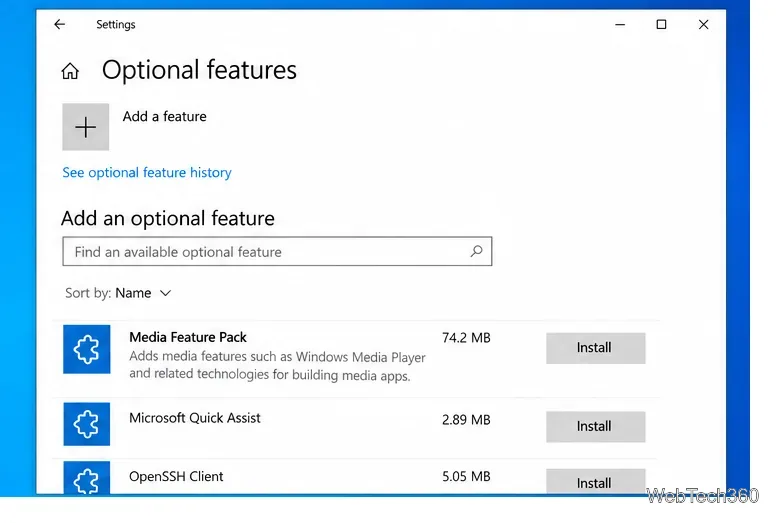This screenshot has height=523, width=776.
Task: Open the Sort by Name dropdown
Action: (118, 293)
